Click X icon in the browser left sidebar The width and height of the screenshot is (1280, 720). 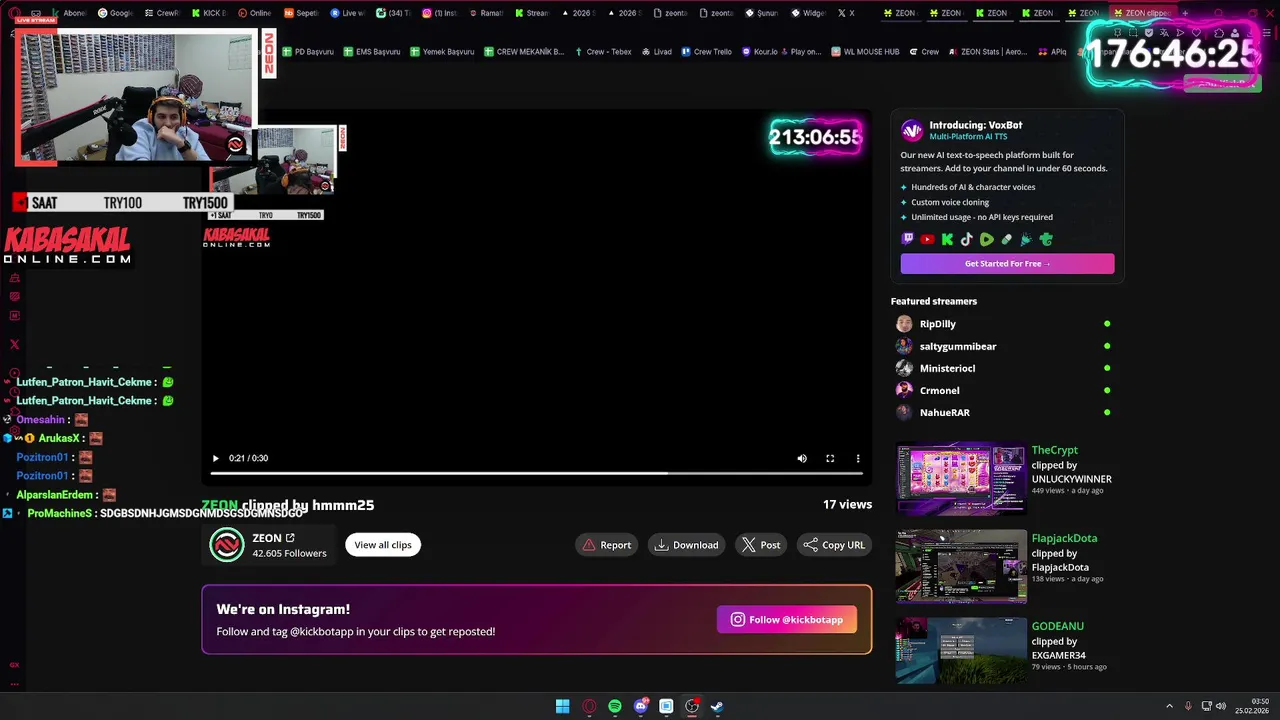(x=14, y=344)
